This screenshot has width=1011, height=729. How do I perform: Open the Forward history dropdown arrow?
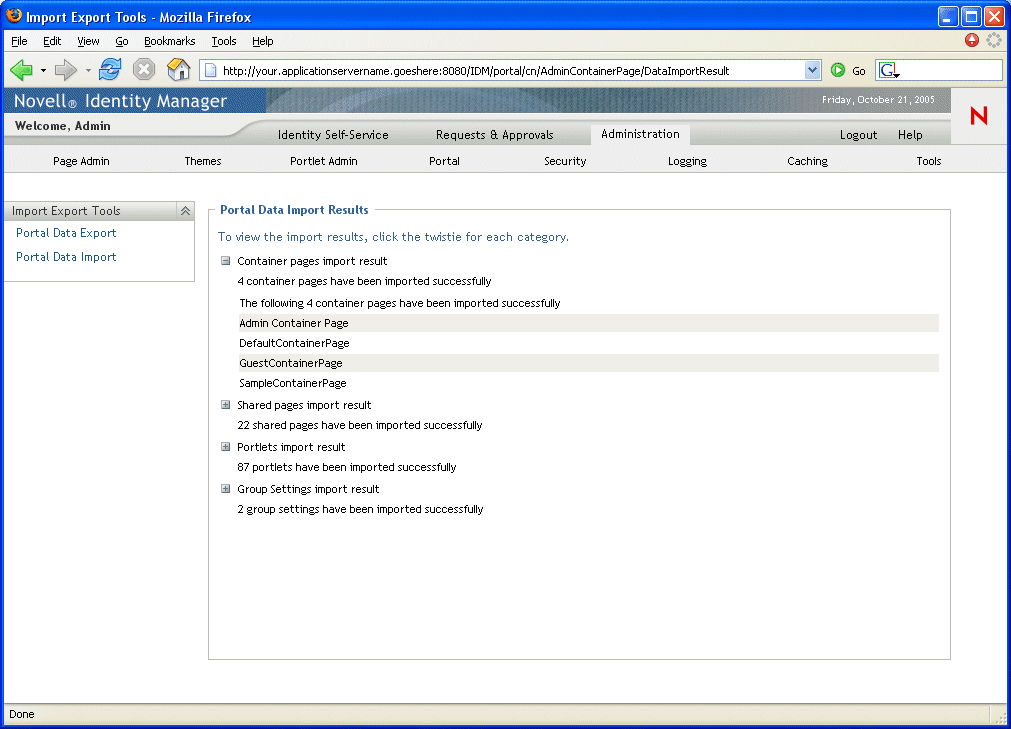pyautogui.click(x=88, y=70)
